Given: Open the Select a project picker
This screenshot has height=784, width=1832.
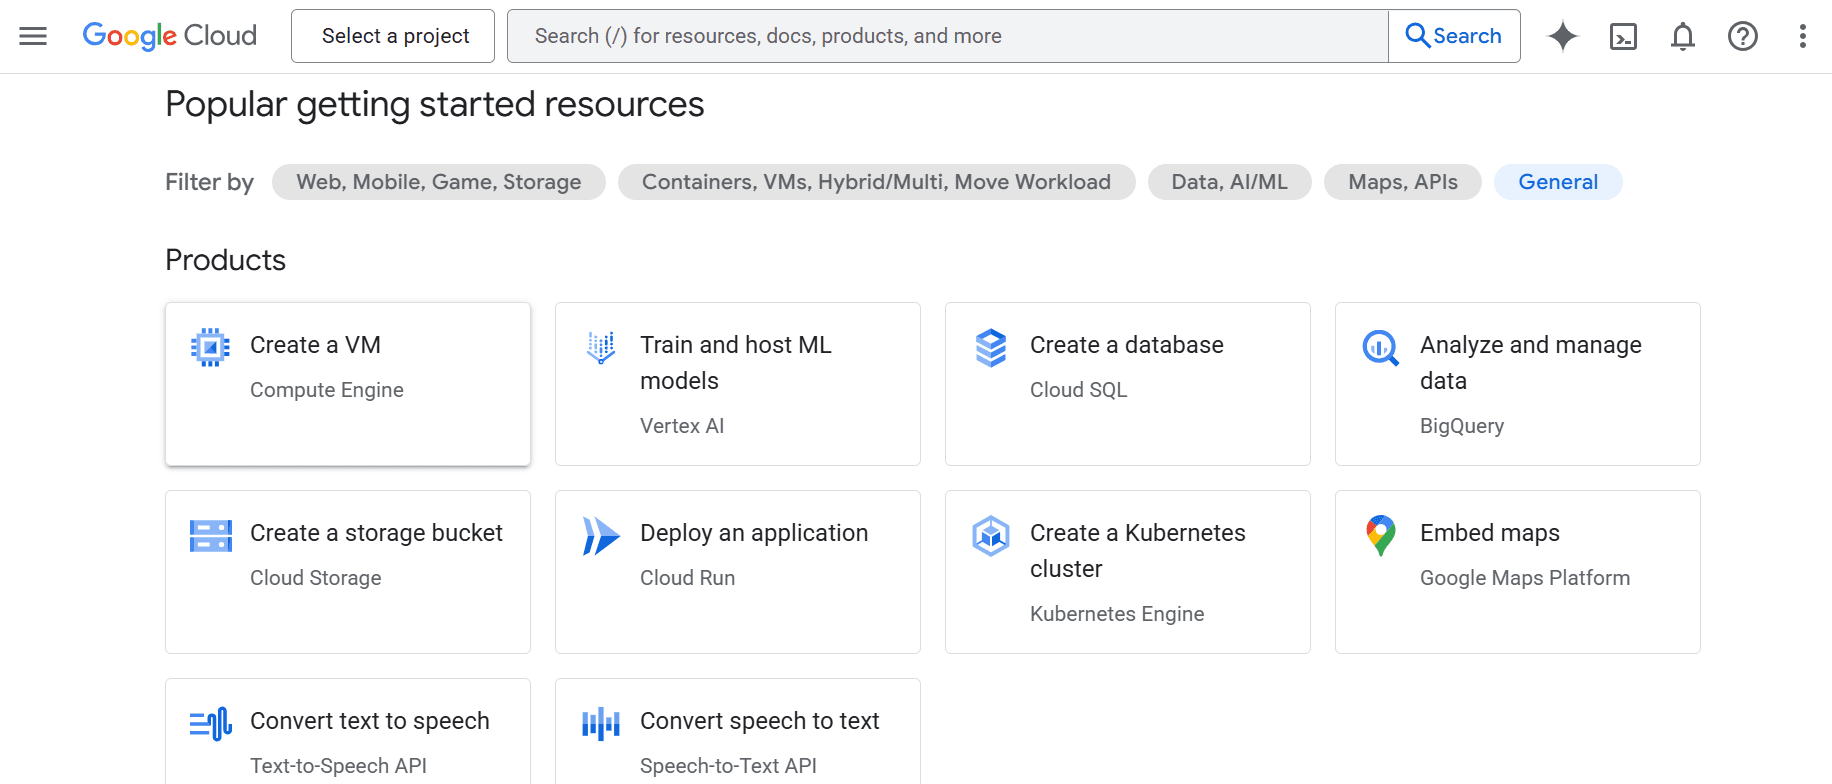Looking at the screenshot, I should point(393,36).
